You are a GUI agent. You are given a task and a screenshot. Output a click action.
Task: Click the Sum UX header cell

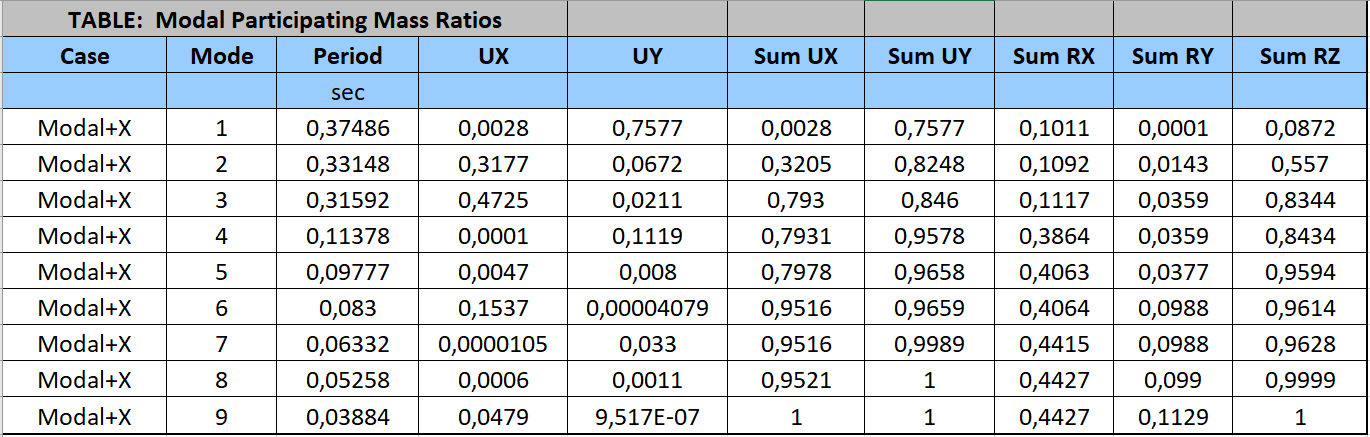(796, 56)
